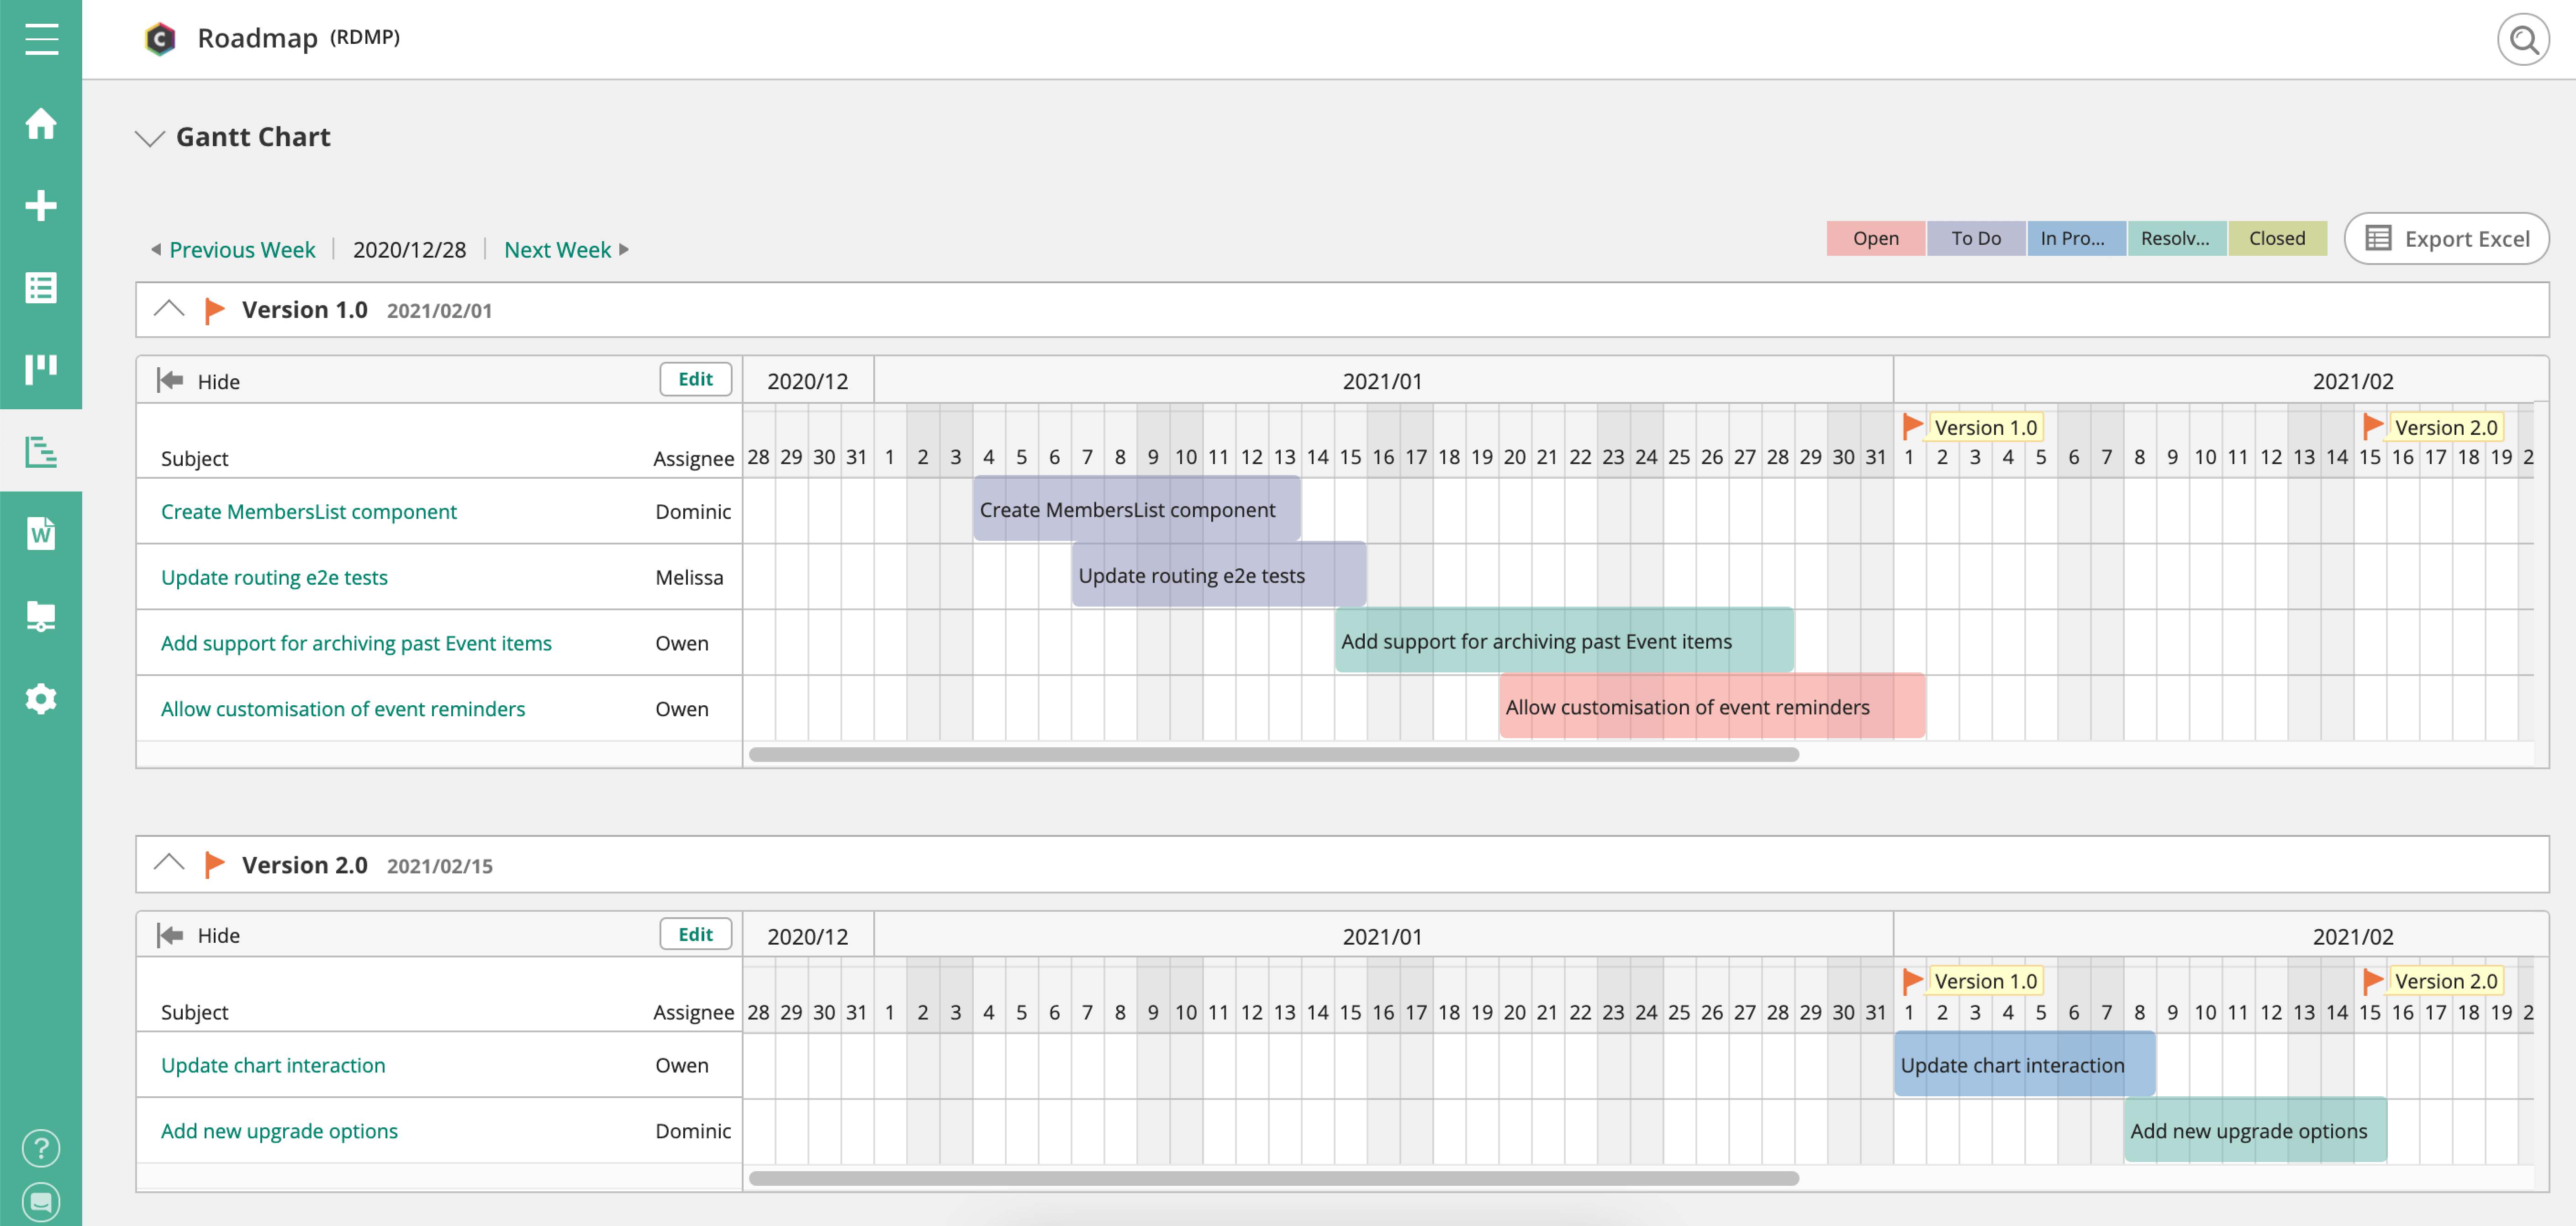Collapse the Version 1.0 milestone section

pos(169,309)
